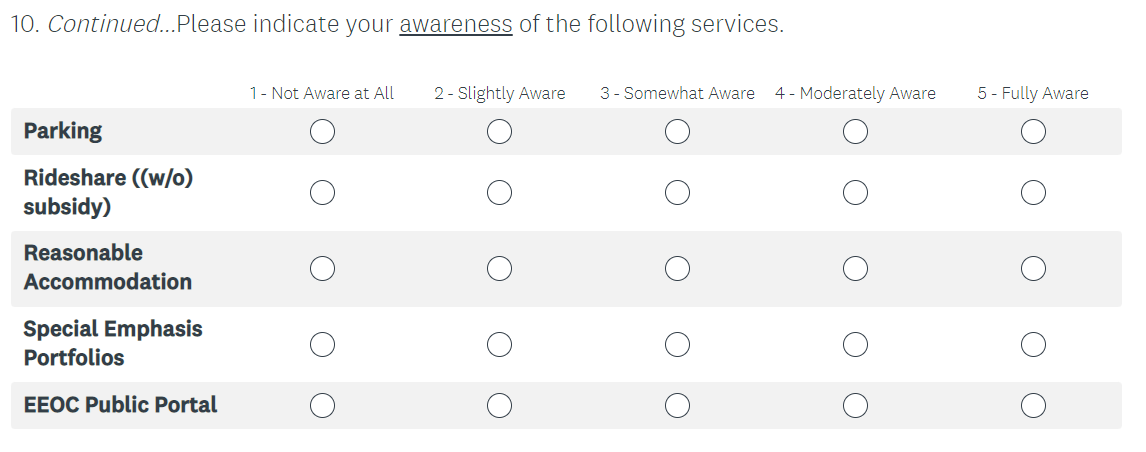Mark EEOC Public Portal as Slightly Aware
This screenshot has width=1146, height=452.
pyautogui.click(x=500, y=405)
